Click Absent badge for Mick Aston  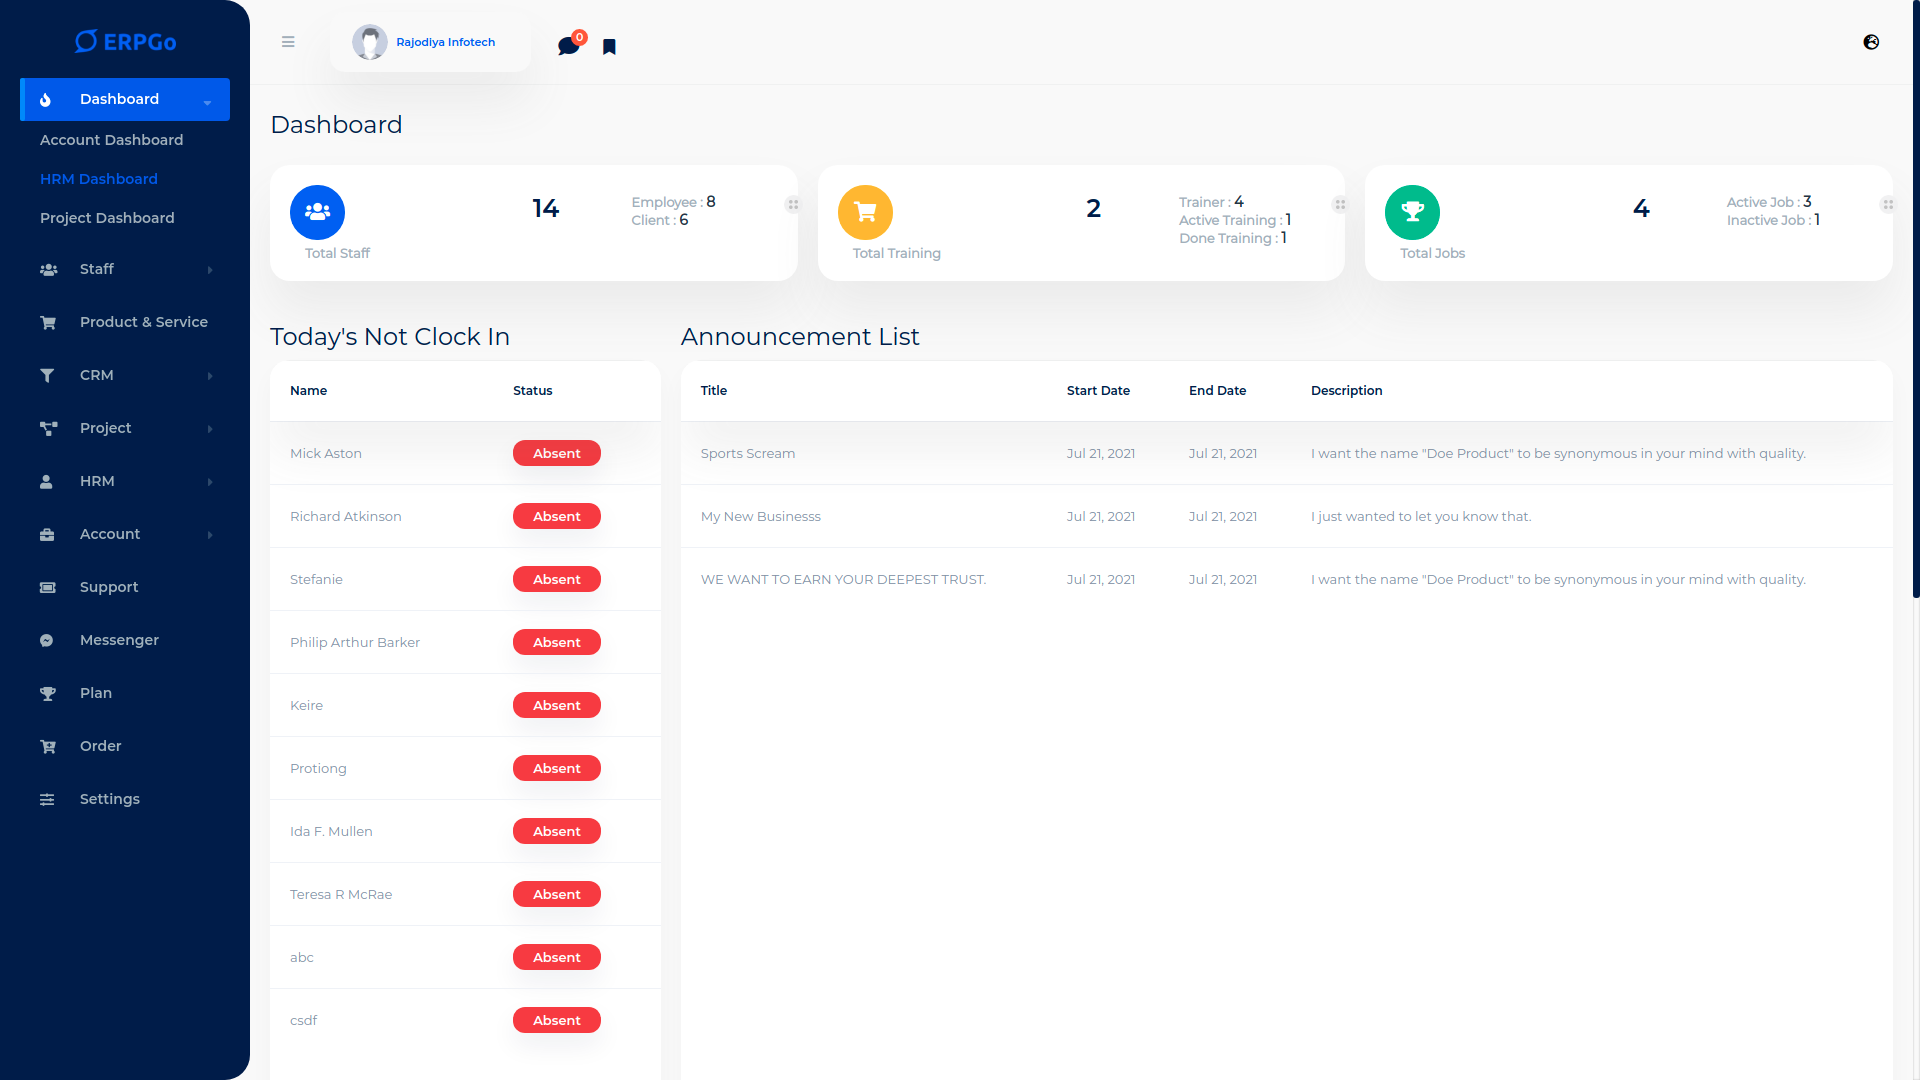pos(556,453)
